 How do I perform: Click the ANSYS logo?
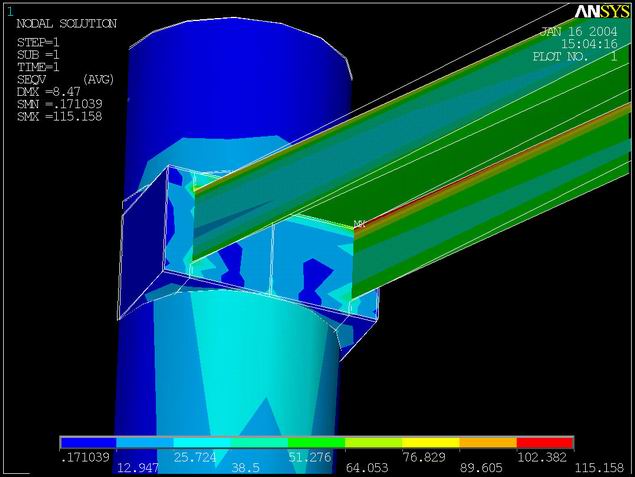tap(602, 12)
